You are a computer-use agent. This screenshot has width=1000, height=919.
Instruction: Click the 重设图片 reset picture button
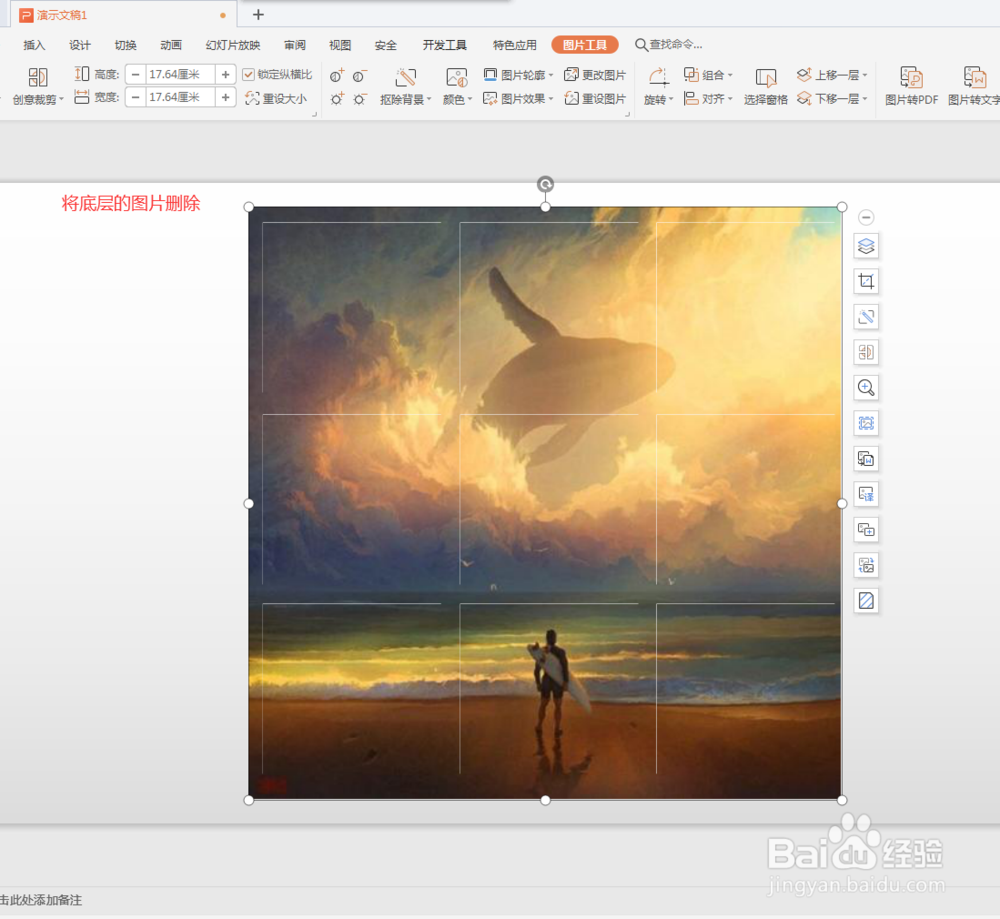click(x=595, y=99)
